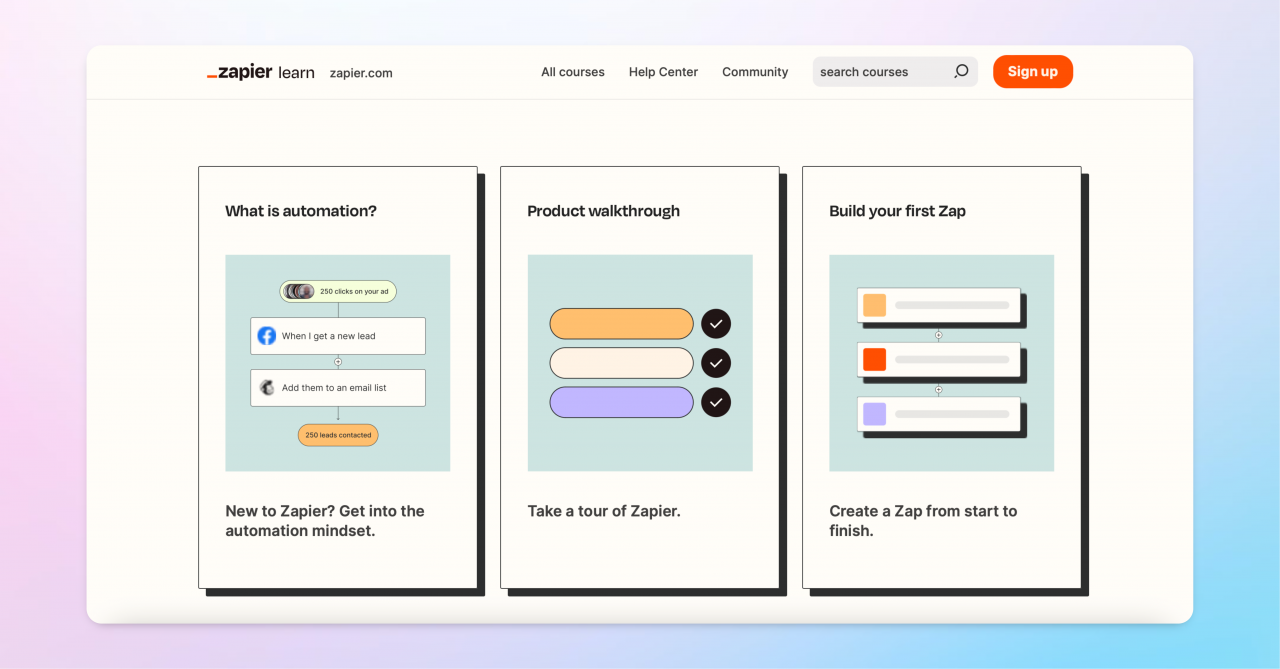This screenshot has width=1280, height=669.
Task: Click the Facebook icon in automation diagram
Action: (267, 336)
